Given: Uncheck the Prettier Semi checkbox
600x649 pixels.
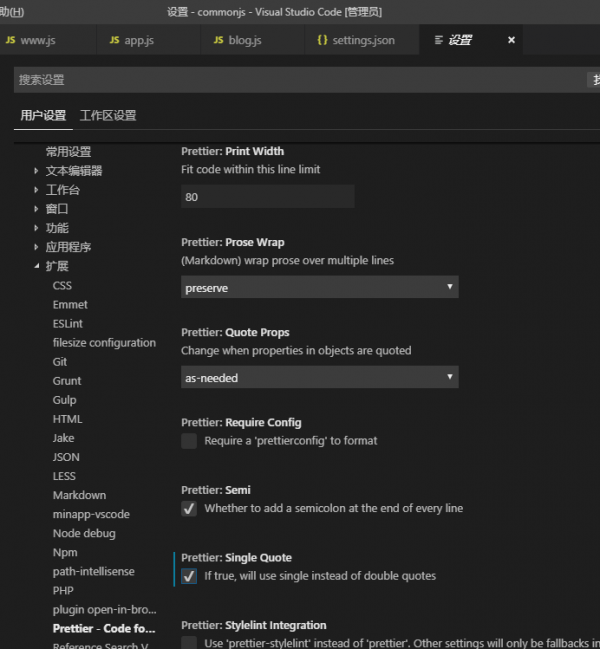Looking at the screenshot, I should tap(189, 508).
